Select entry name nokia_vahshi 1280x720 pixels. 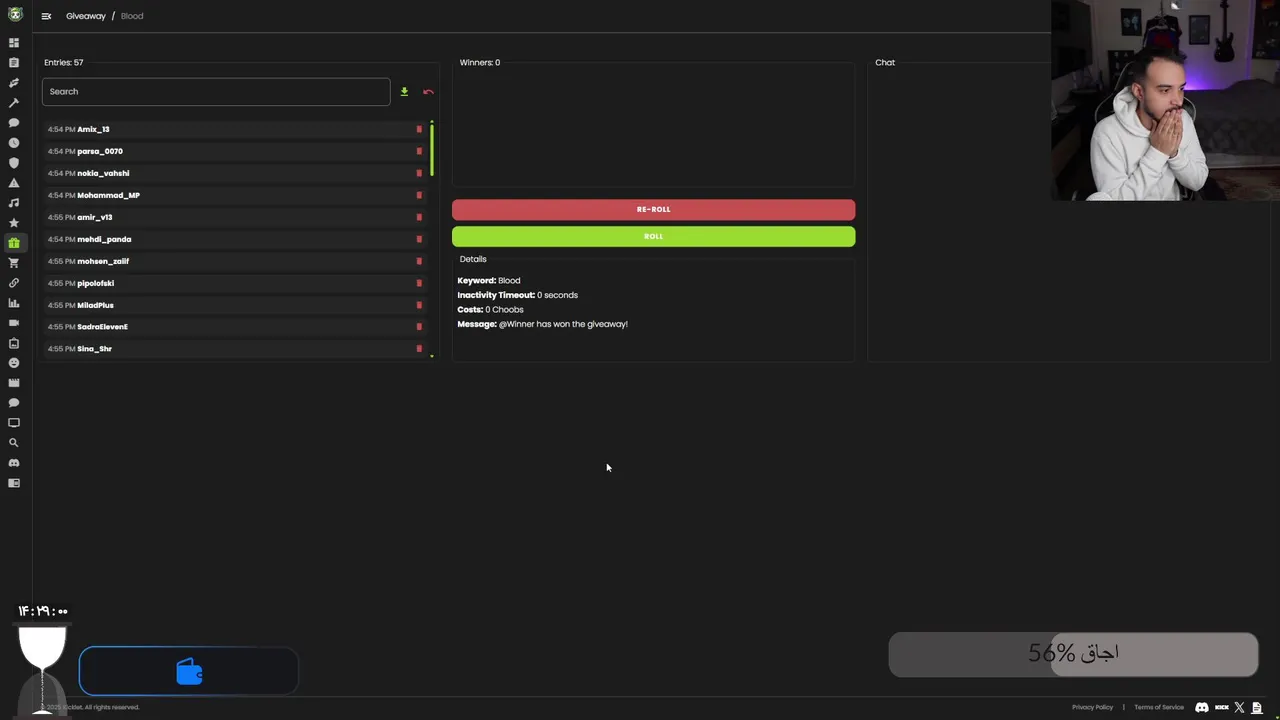[x=103, y=173]
